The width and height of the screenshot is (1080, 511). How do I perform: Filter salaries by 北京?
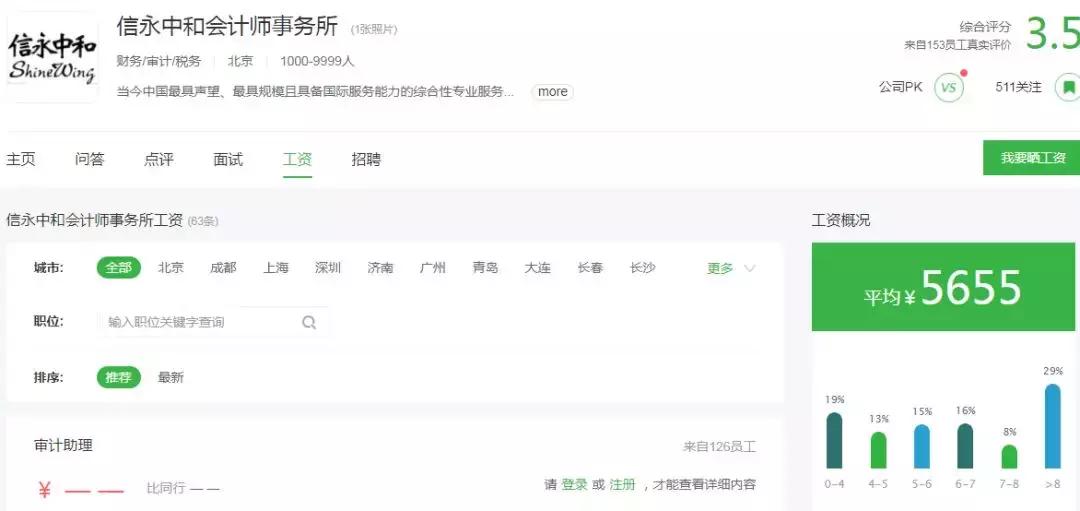pos(171,268)
